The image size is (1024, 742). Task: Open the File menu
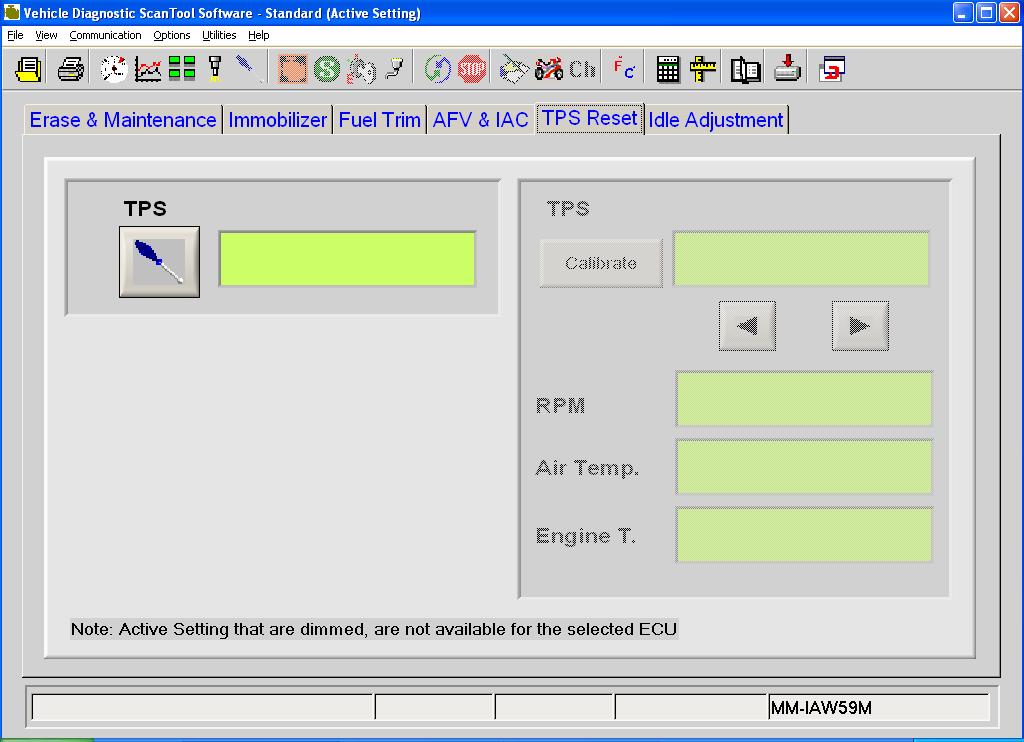click(x=15, y=35)
